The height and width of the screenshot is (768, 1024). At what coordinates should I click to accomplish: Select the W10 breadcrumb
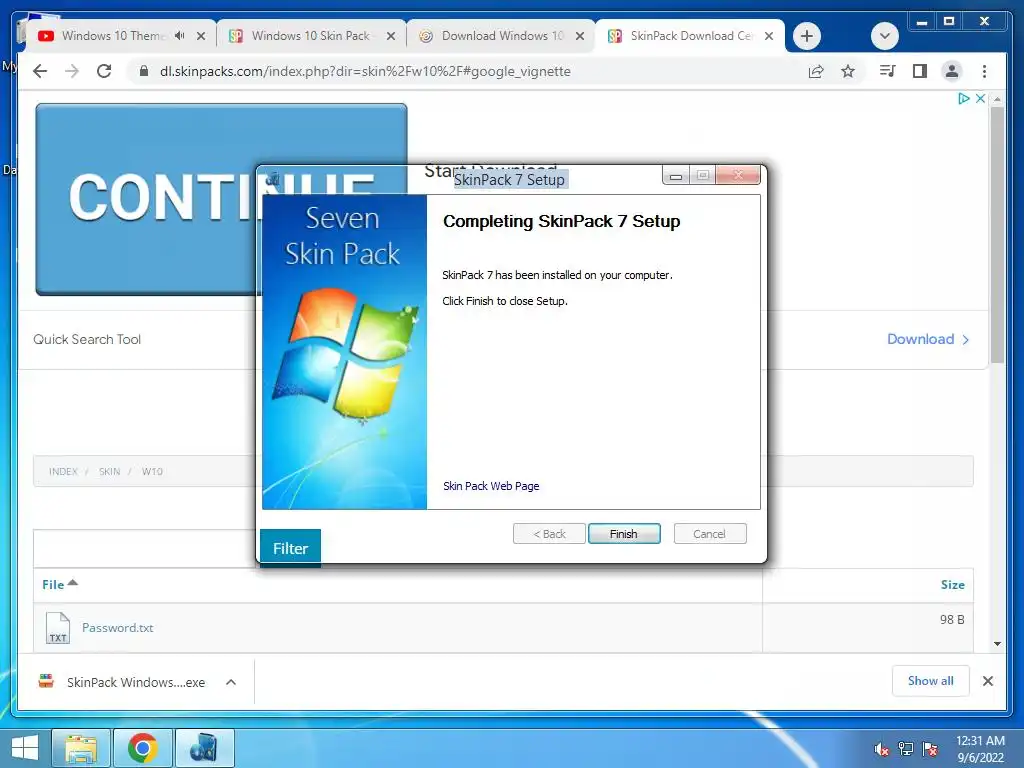point(152,472)
